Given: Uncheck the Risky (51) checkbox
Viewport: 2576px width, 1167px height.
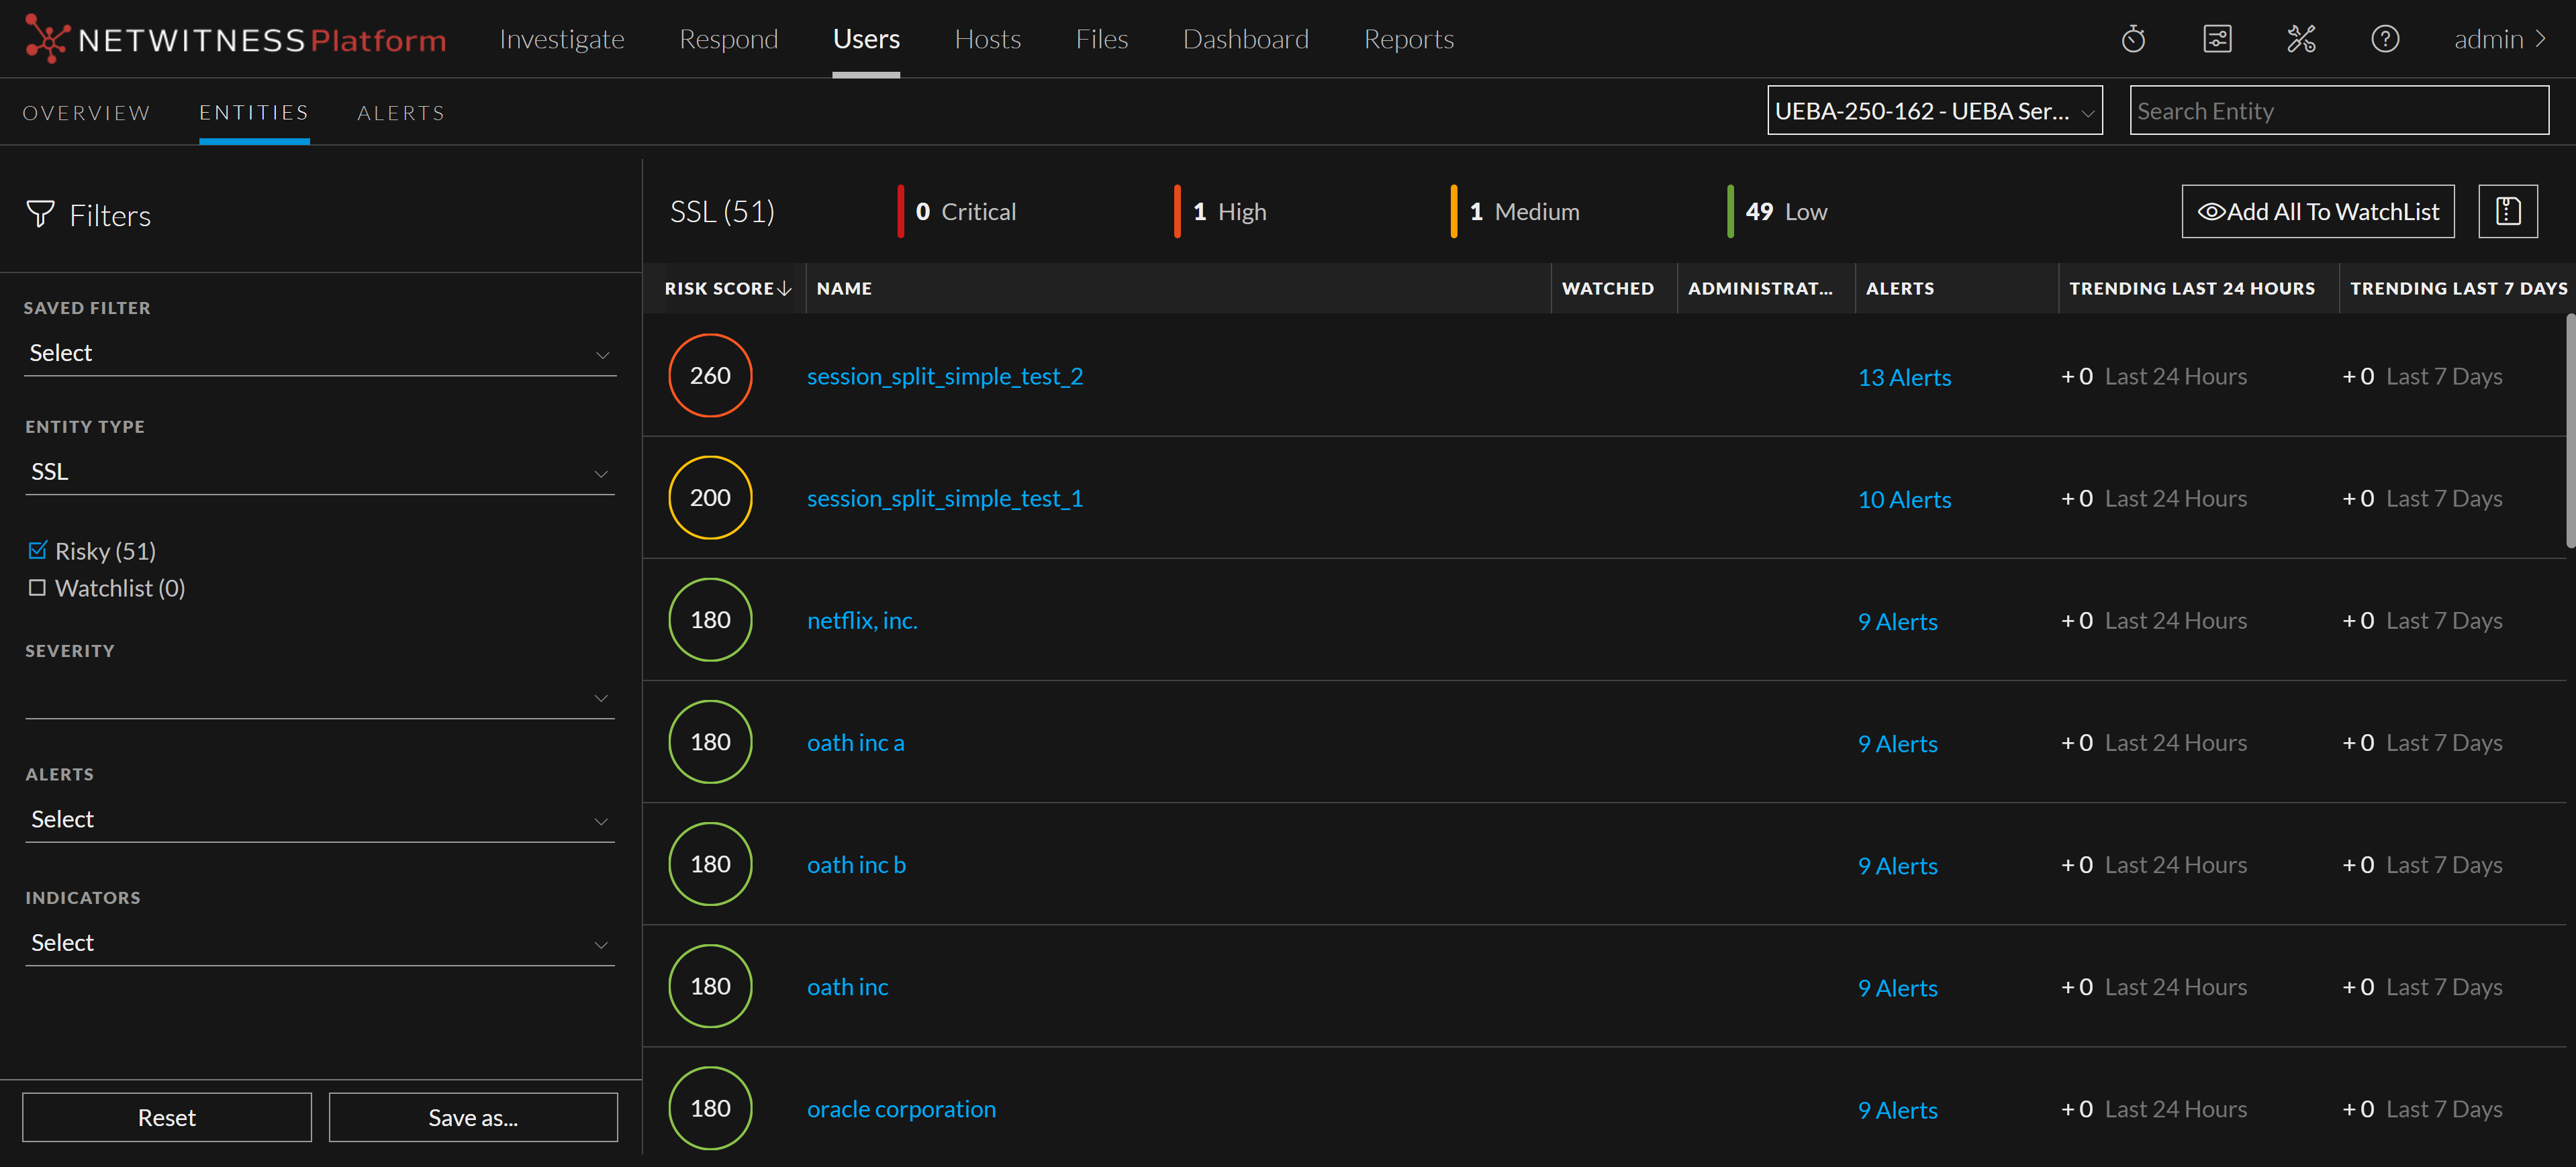Looking at the screenshot, I should click(x=38, y=550).
